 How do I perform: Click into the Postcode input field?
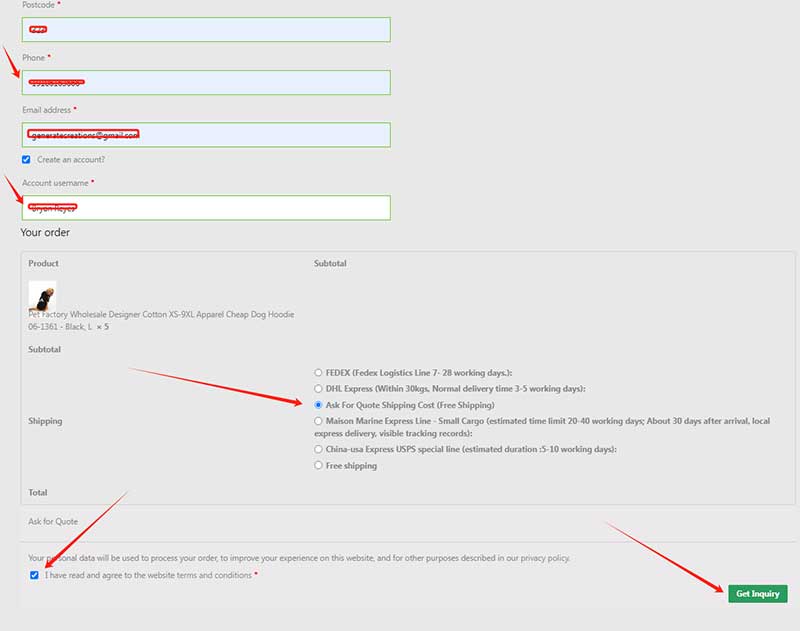pyautogui.click(x=206, y=30)
